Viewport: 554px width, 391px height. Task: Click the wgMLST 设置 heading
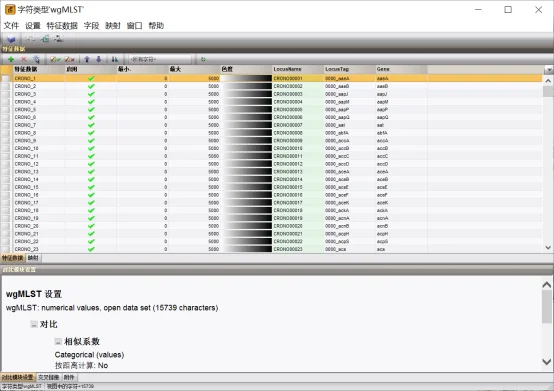34,294
